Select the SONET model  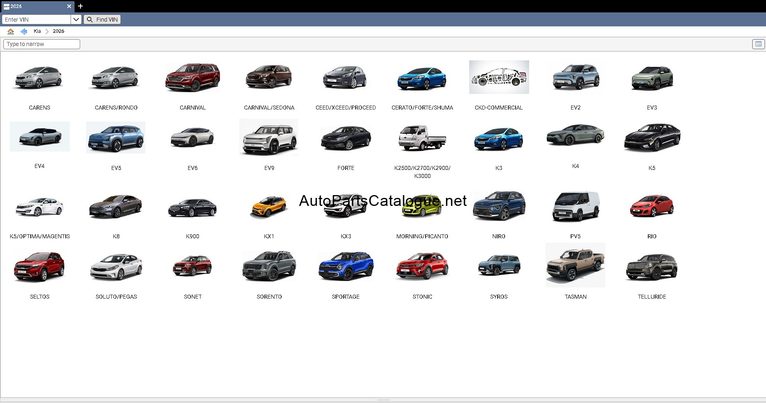tap(192, 266)
